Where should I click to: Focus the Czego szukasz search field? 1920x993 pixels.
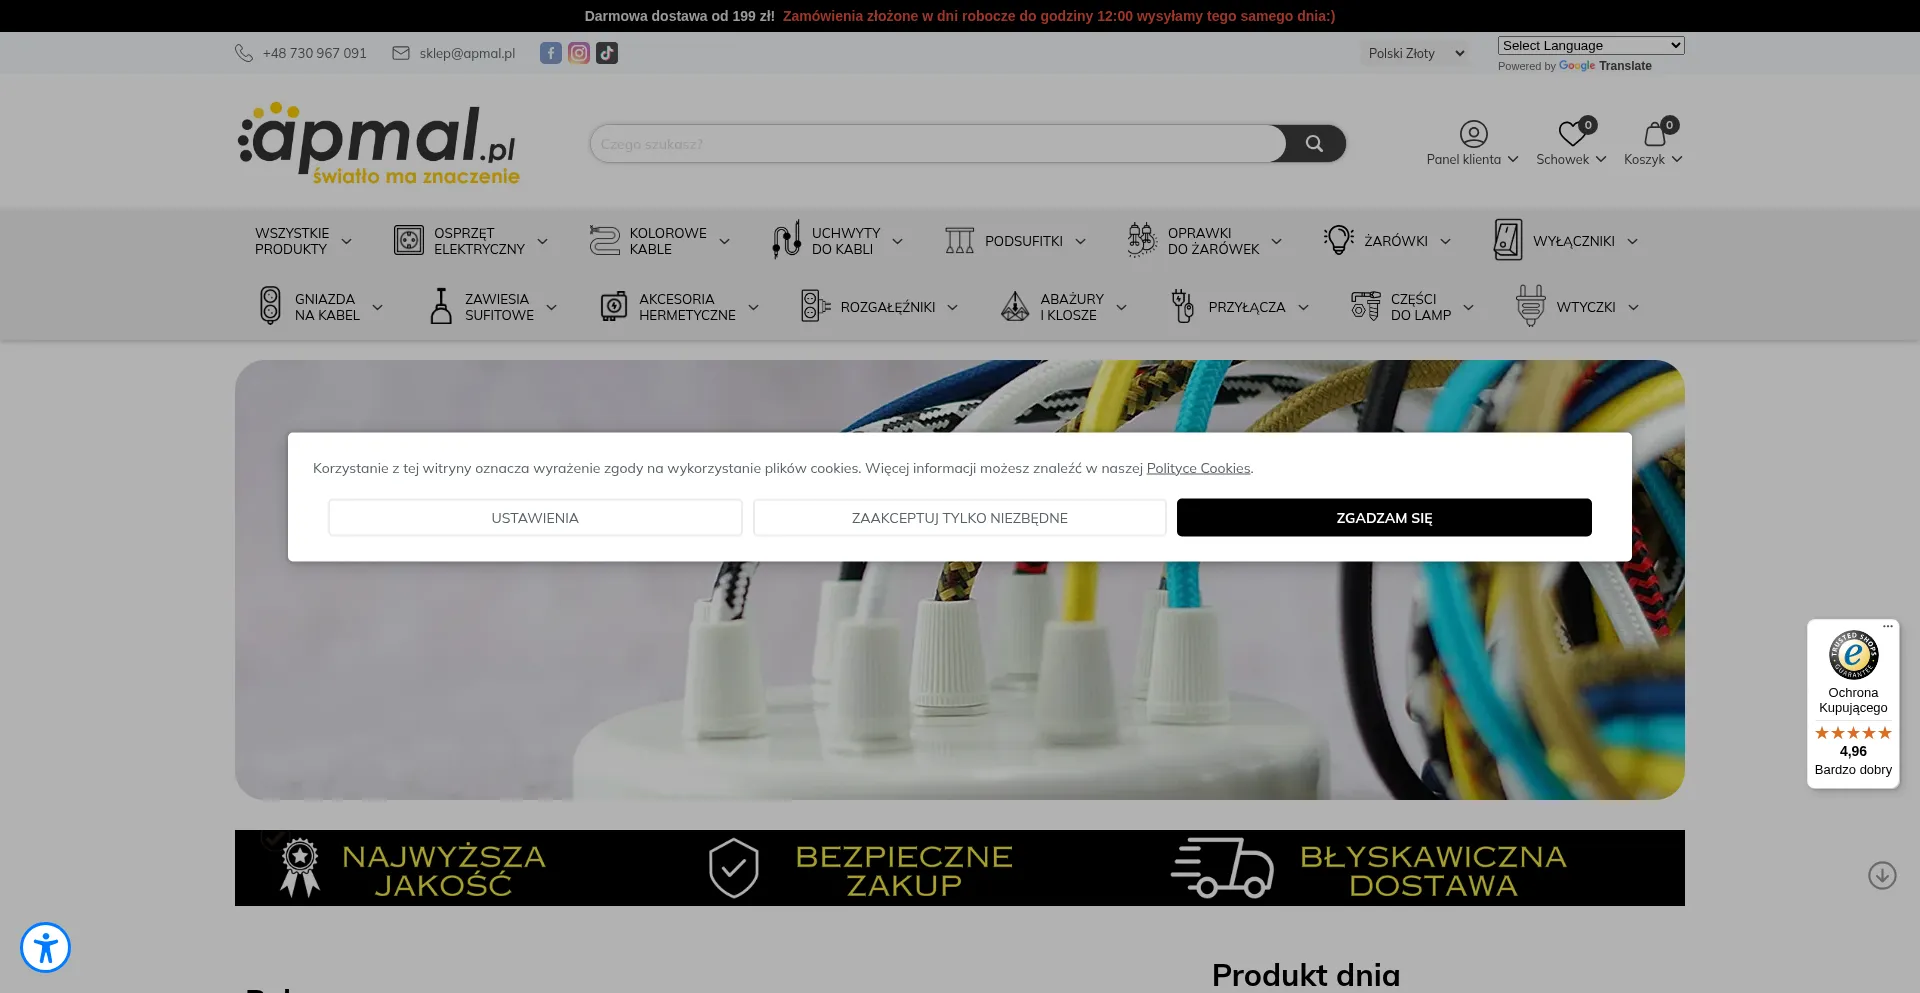(x=938, y=144)
